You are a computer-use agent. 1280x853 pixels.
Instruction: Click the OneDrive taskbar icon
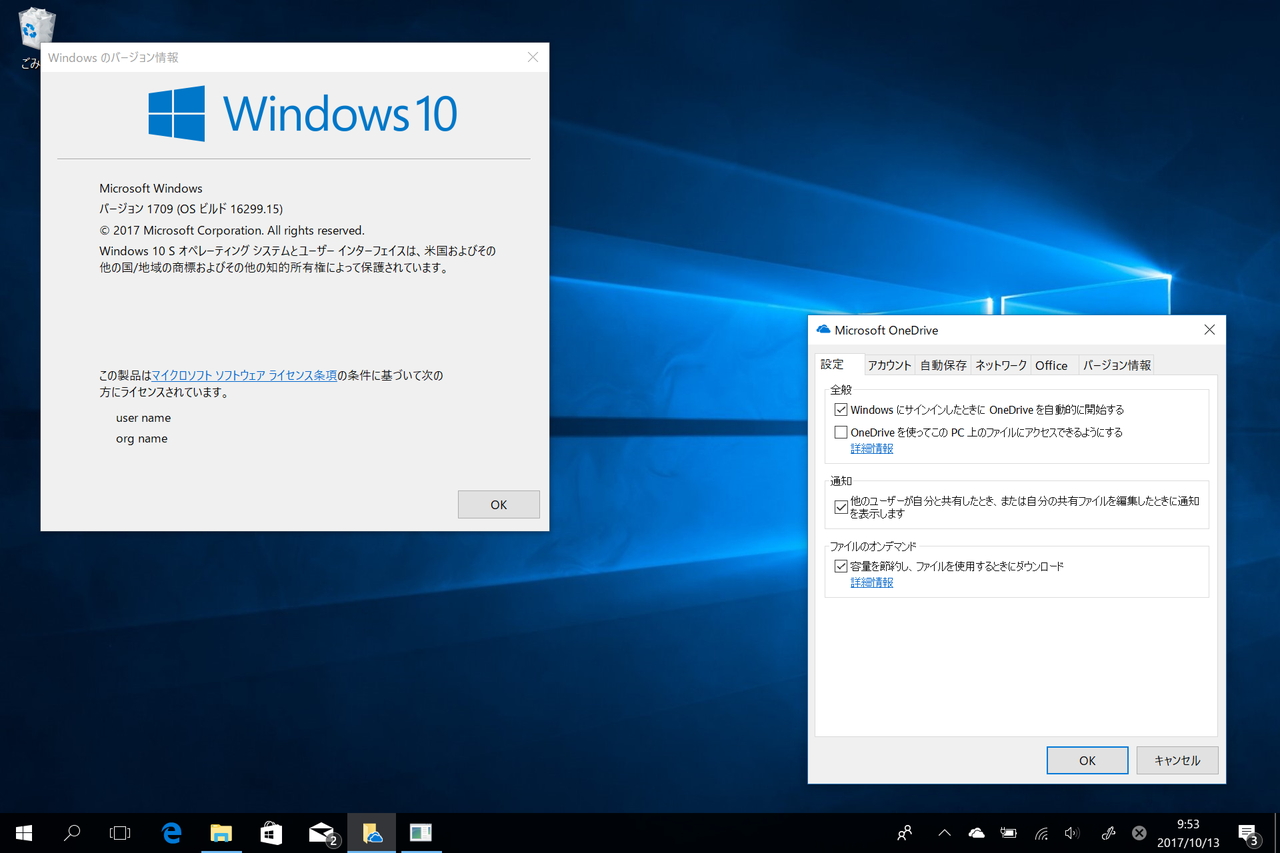(371, 832)
